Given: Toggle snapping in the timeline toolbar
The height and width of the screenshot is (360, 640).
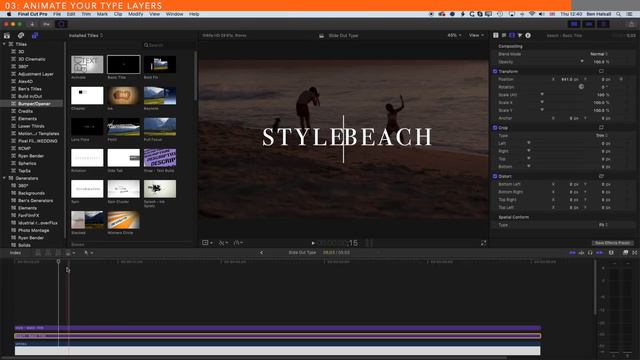Looking at the screenshot, I should point(599,253).
